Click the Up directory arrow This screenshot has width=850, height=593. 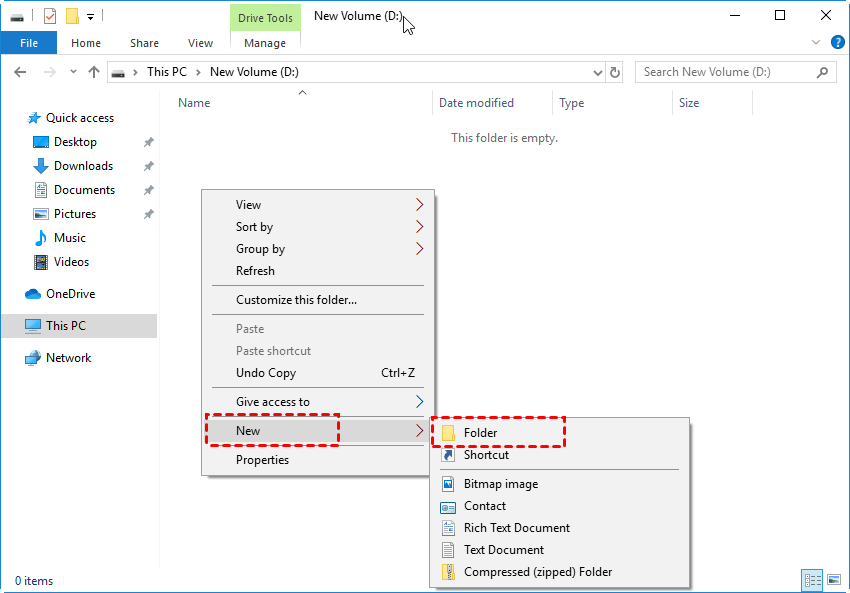click(x=94, y=72)
